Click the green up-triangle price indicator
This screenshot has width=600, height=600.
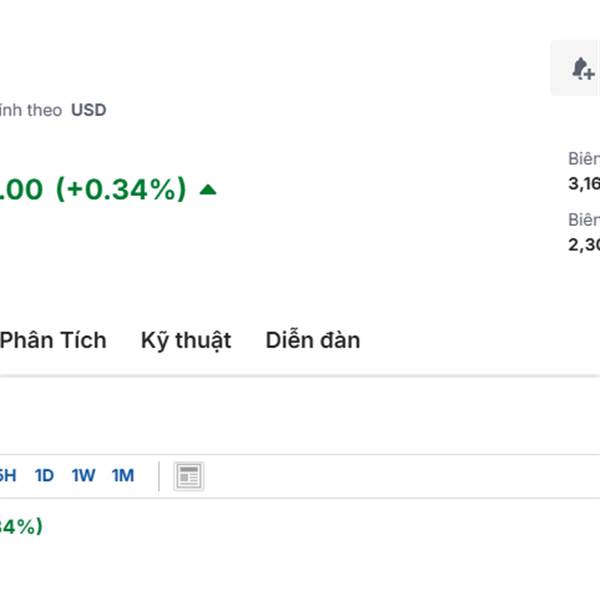(x=208, y=189)
